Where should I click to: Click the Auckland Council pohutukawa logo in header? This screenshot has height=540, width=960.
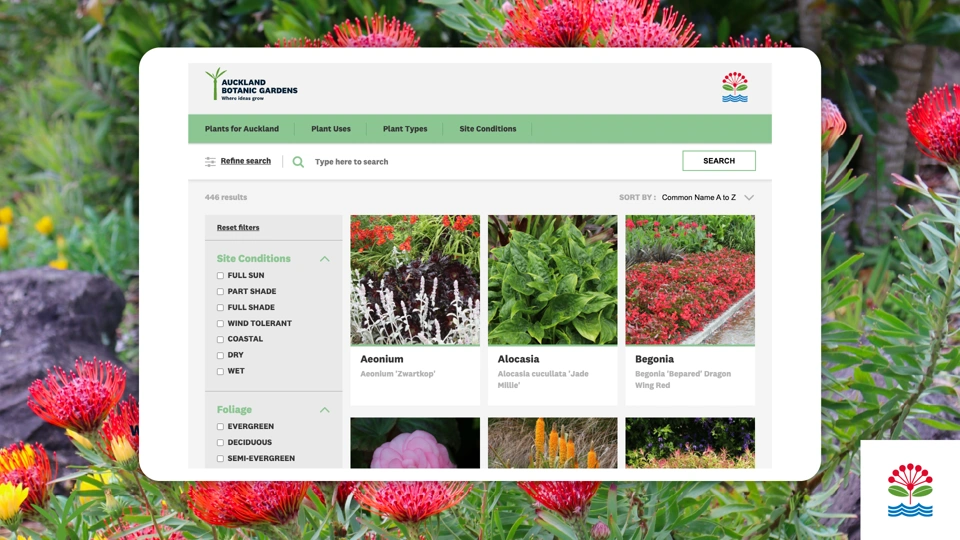(735, 87)
